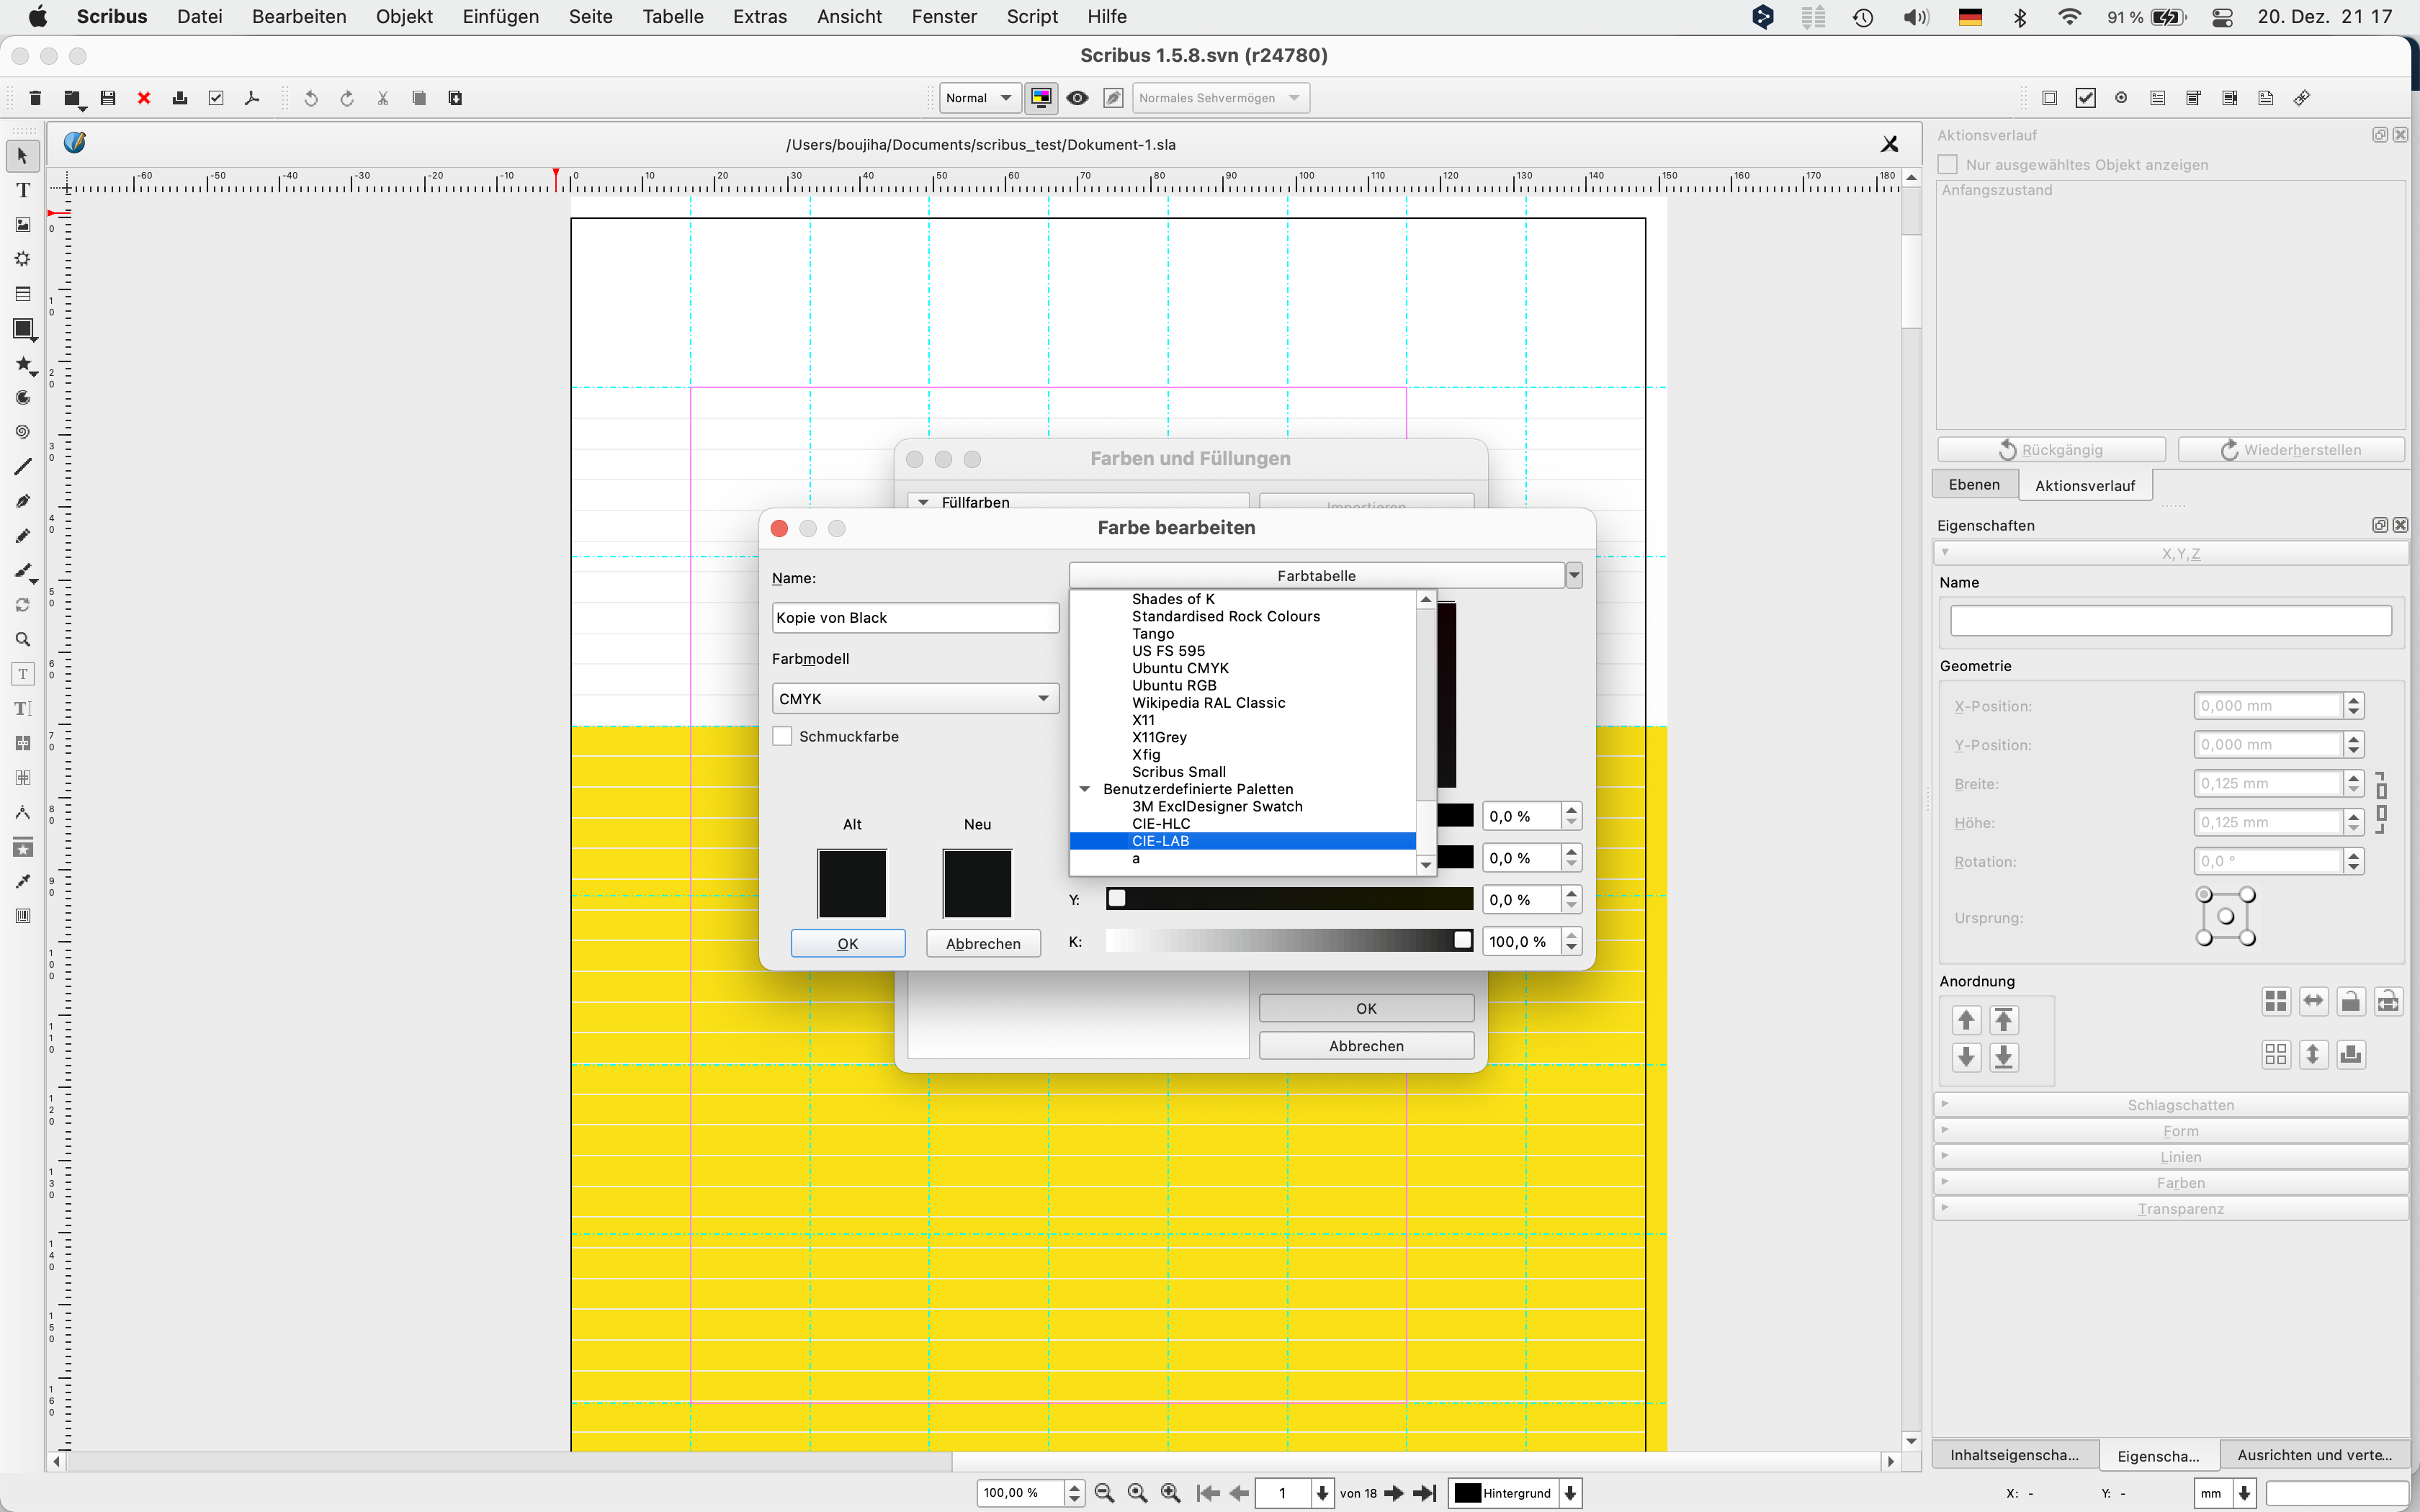Viewport: 2420px width, 1512px height.
Task: Click the Save document icon
Action: 108,98
